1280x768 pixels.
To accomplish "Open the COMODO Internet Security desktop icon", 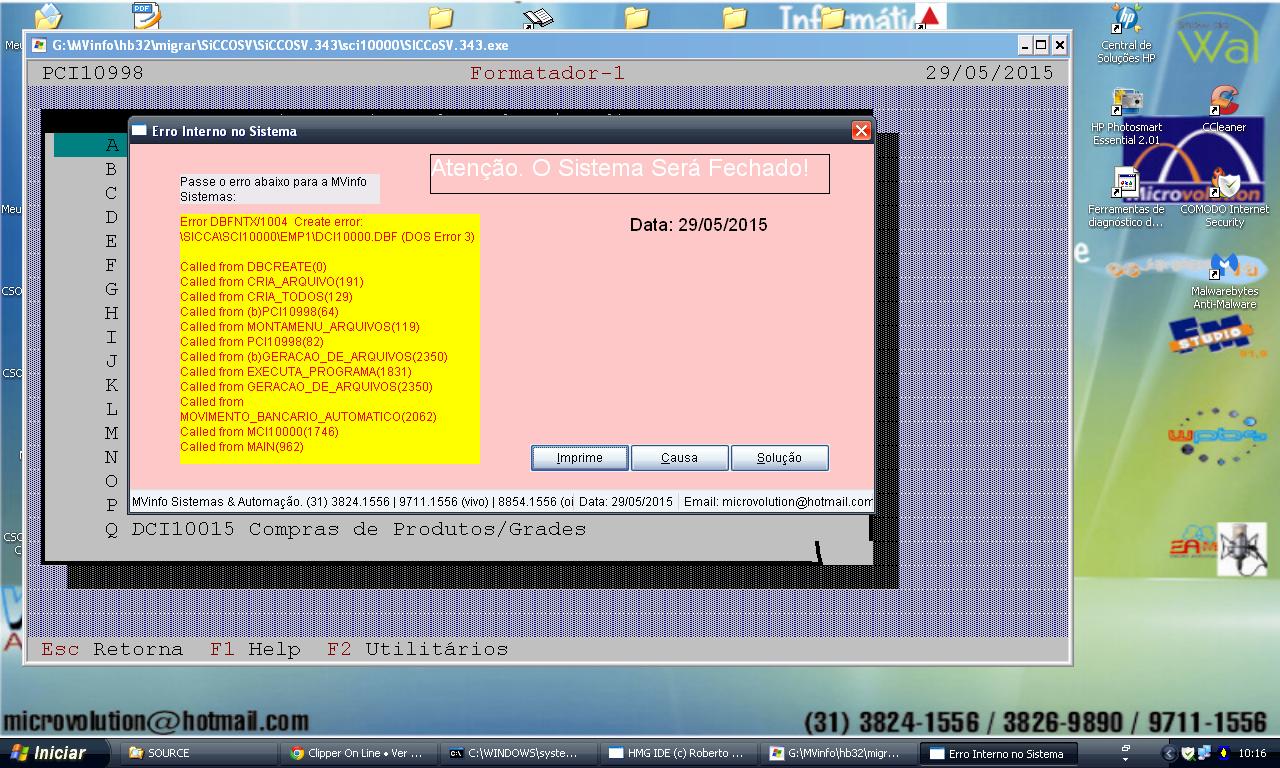I will (1224, 198).
